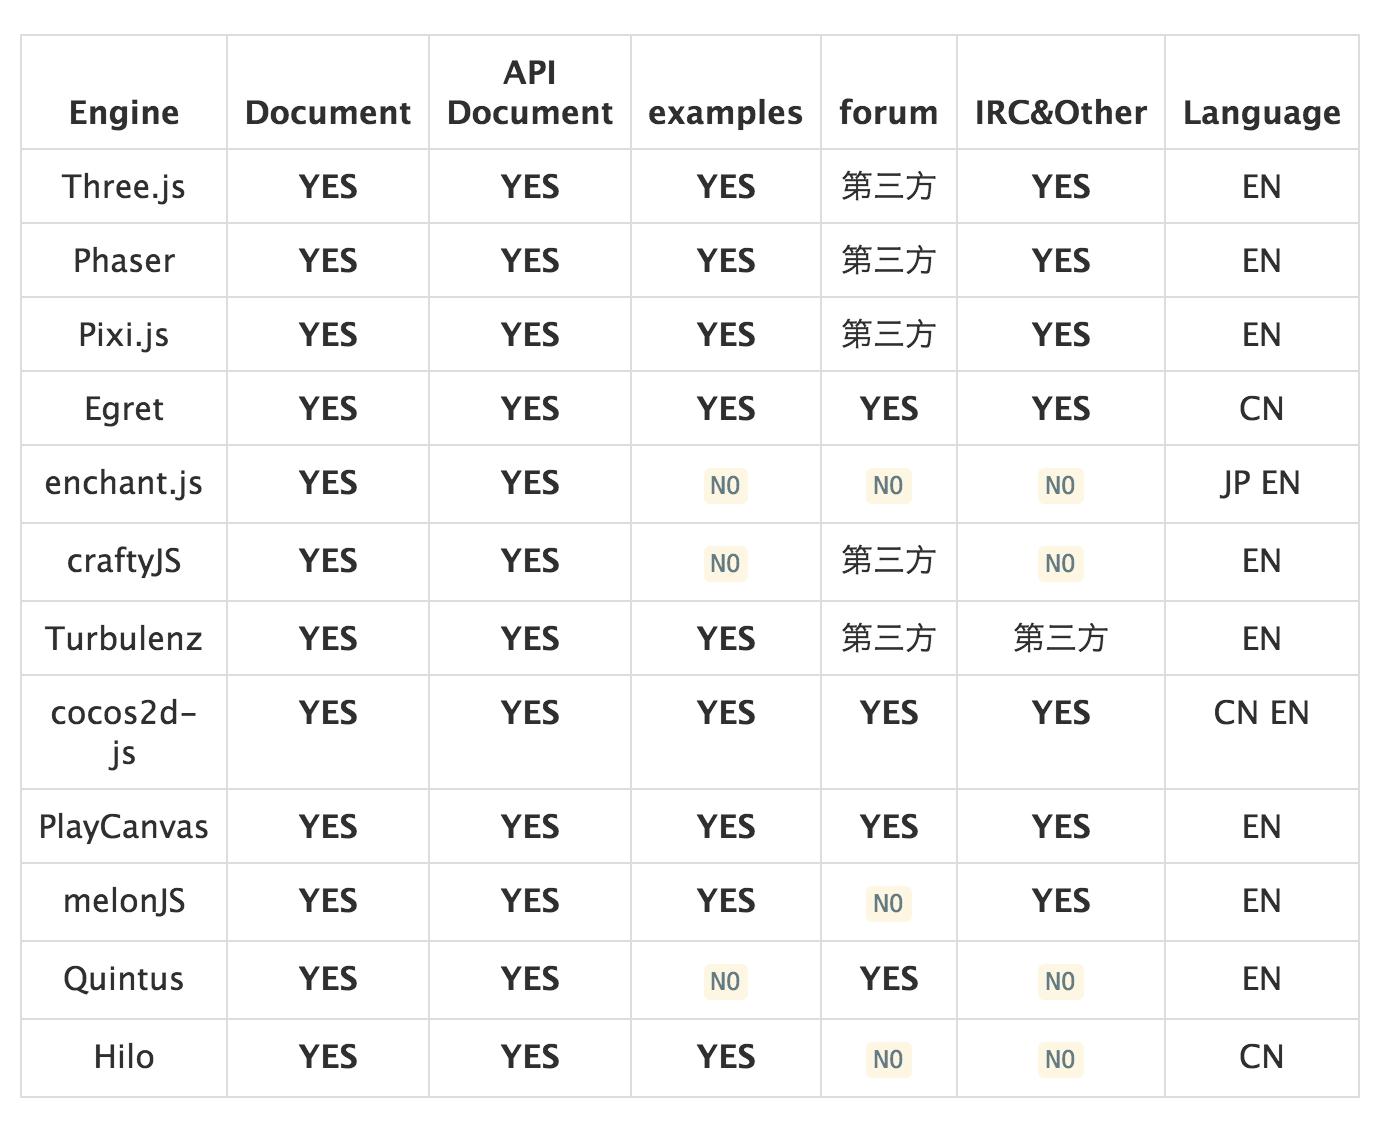Click the NO examples cell for craftyJS
1392x1124 pixels.
(x=725, y=563)
